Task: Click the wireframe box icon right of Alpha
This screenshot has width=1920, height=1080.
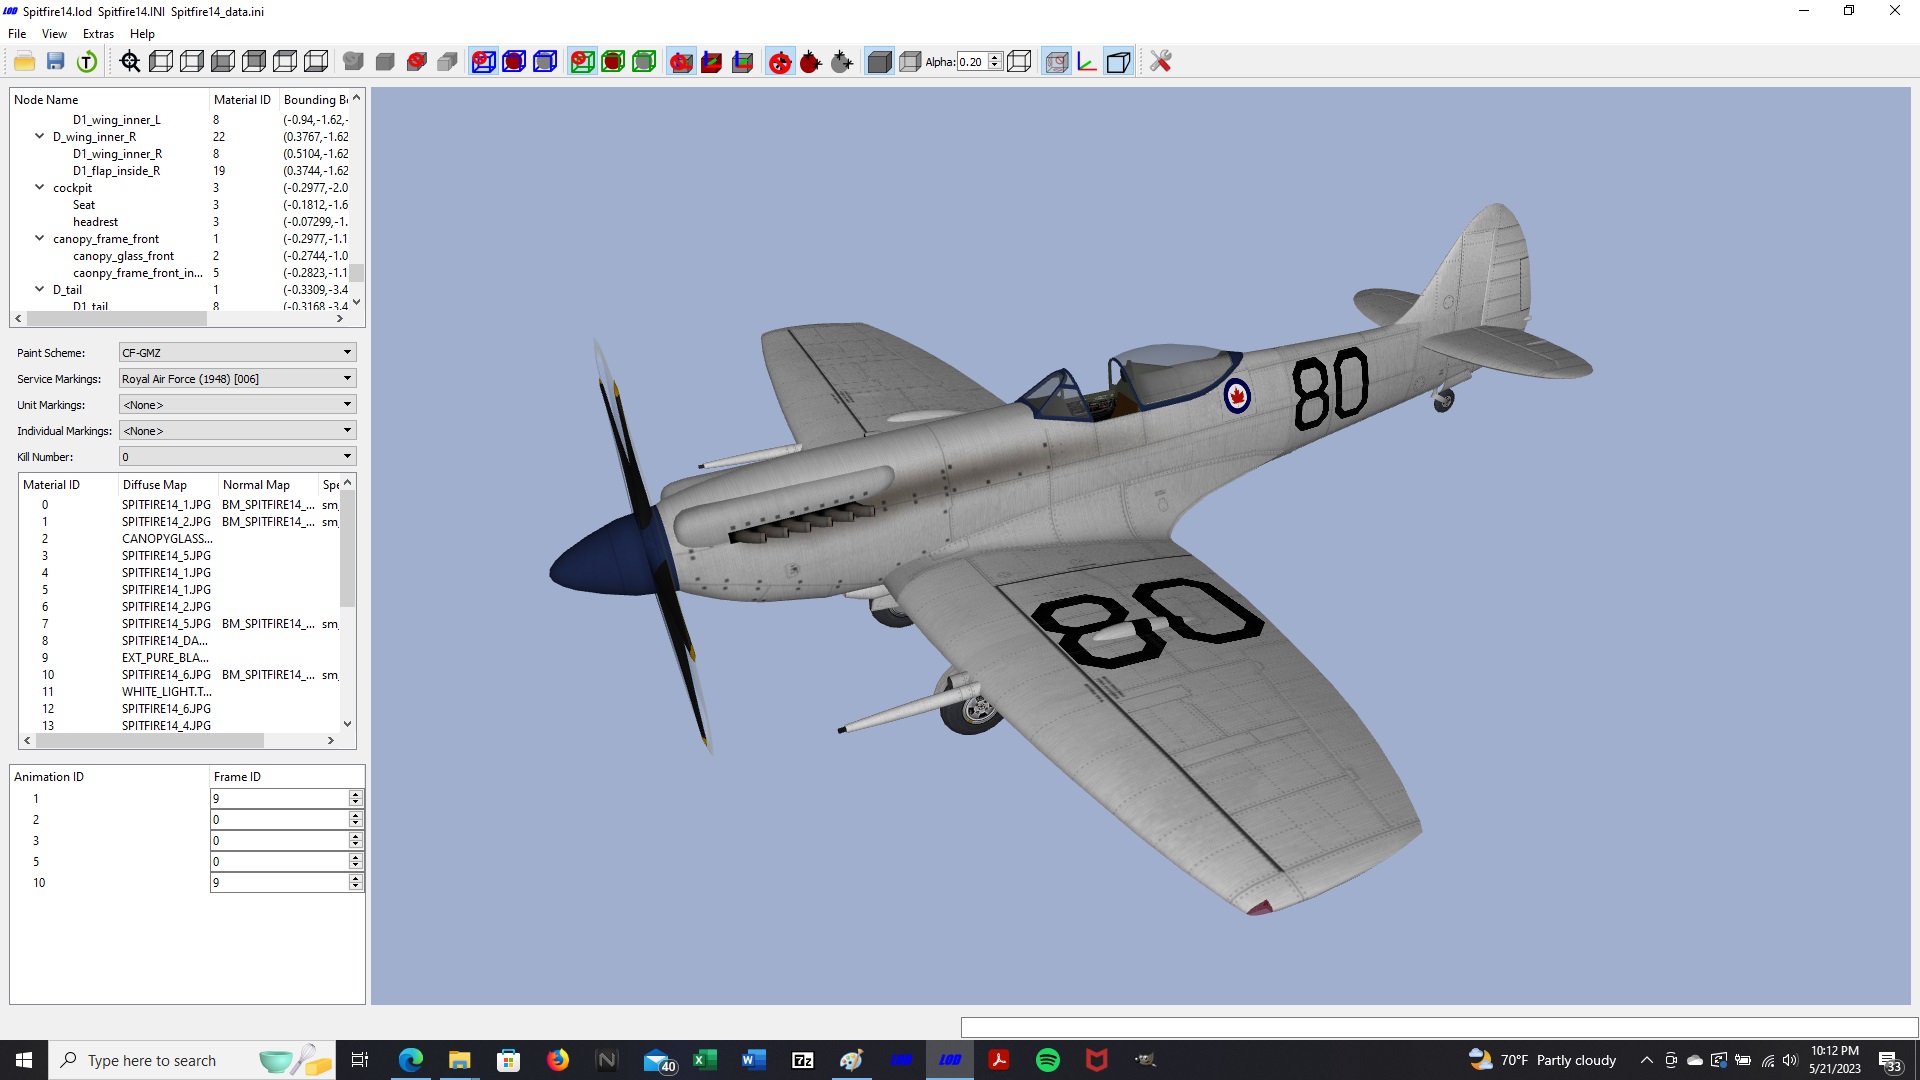Action: coord(1019,62)
